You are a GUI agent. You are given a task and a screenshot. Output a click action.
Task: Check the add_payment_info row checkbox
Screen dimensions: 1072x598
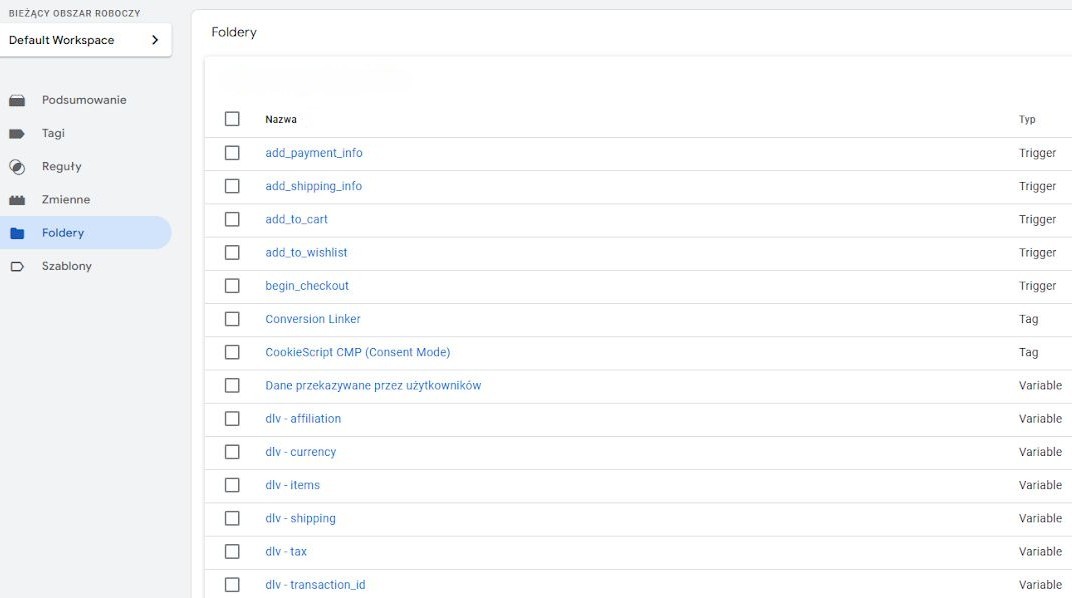[x=232, y=152]
